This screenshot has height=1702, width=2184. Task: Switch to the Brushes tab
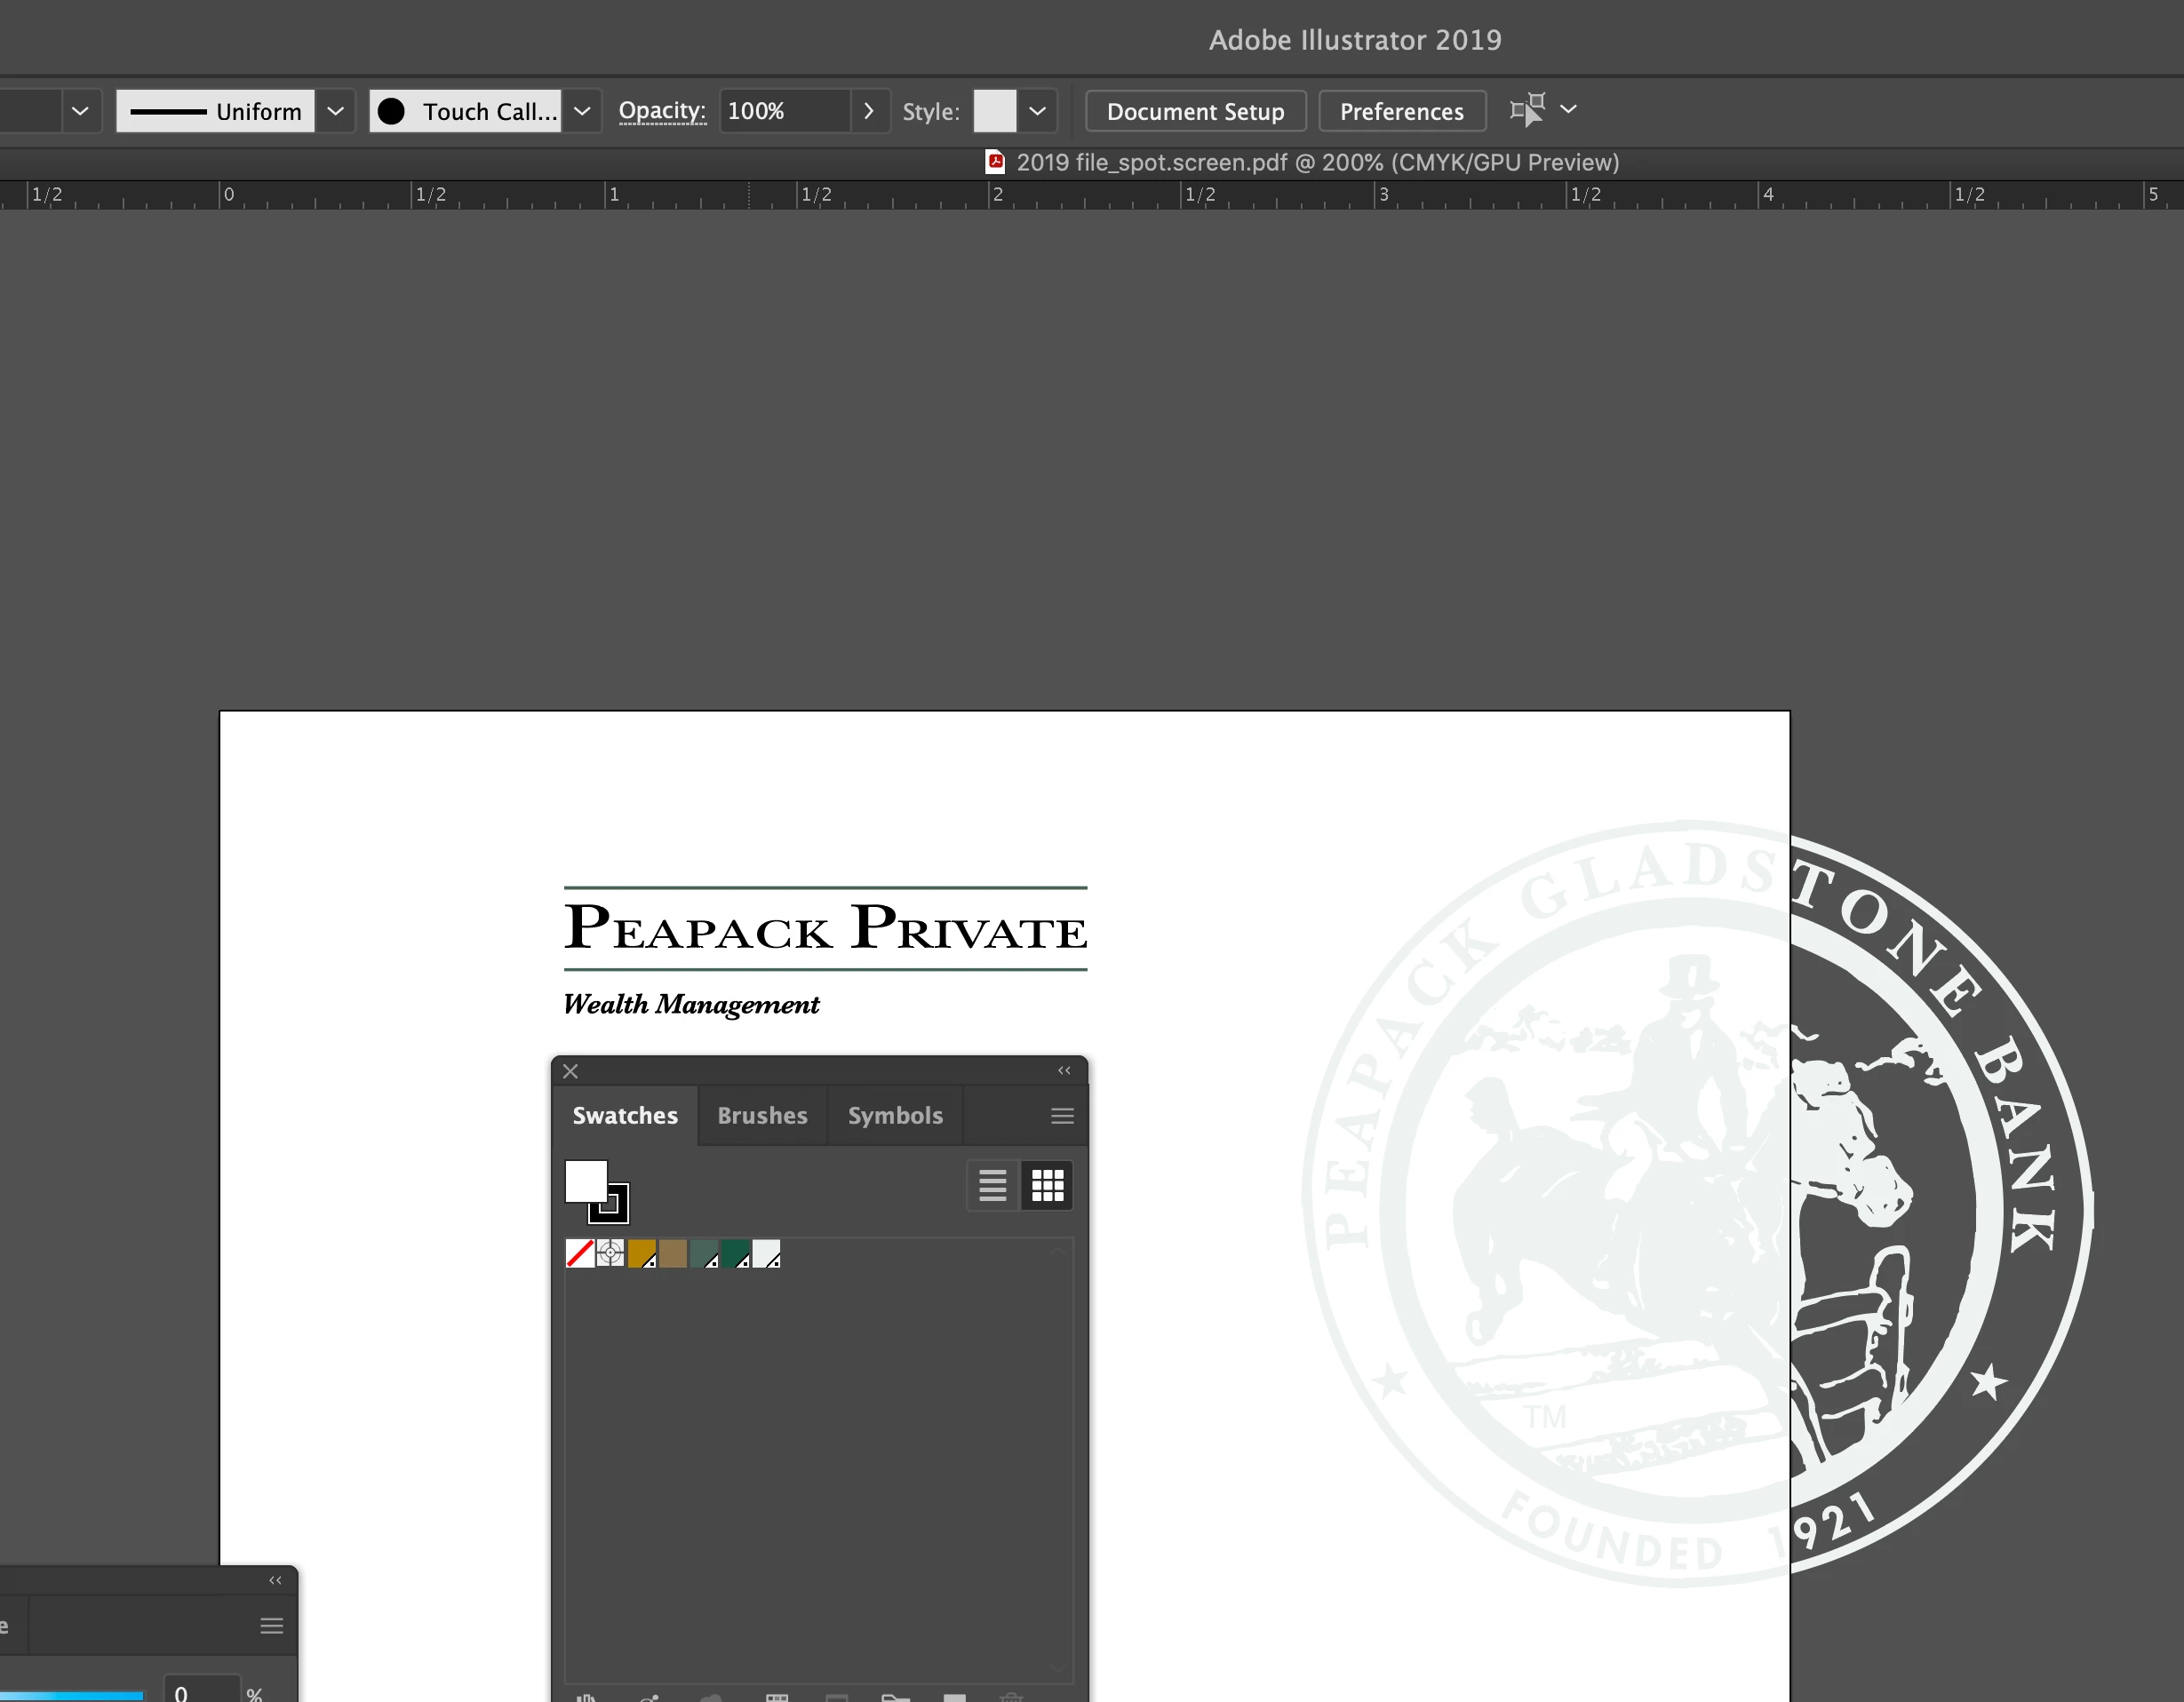tap(762, 1116)
